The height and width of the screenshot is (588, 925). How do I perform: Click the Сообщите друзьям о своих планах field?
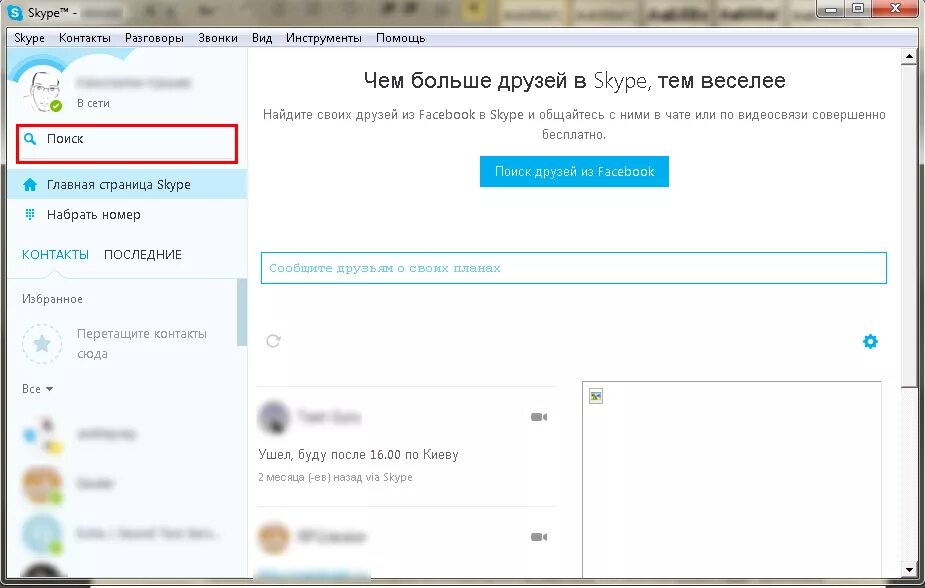tap(573, 268)
